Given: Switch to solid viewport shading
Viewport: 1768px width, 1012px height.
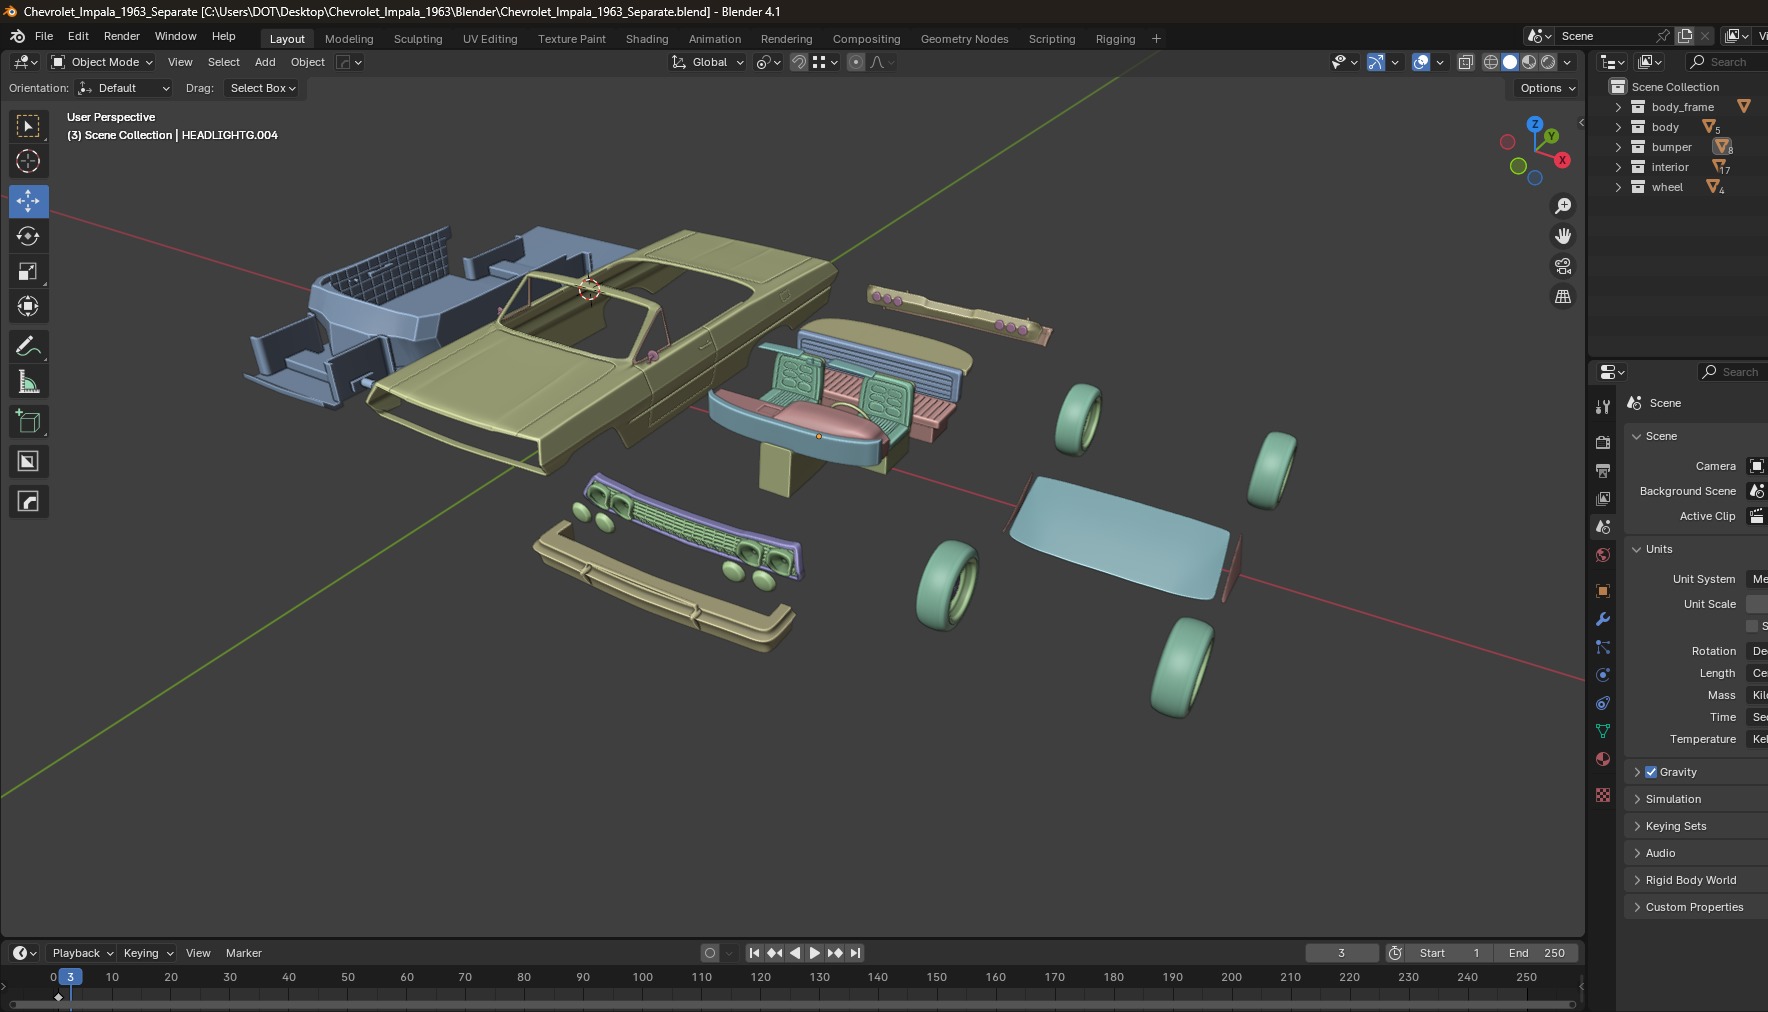Looking at the screenshot, I should pyautogui.click(x=1510, y=62).
